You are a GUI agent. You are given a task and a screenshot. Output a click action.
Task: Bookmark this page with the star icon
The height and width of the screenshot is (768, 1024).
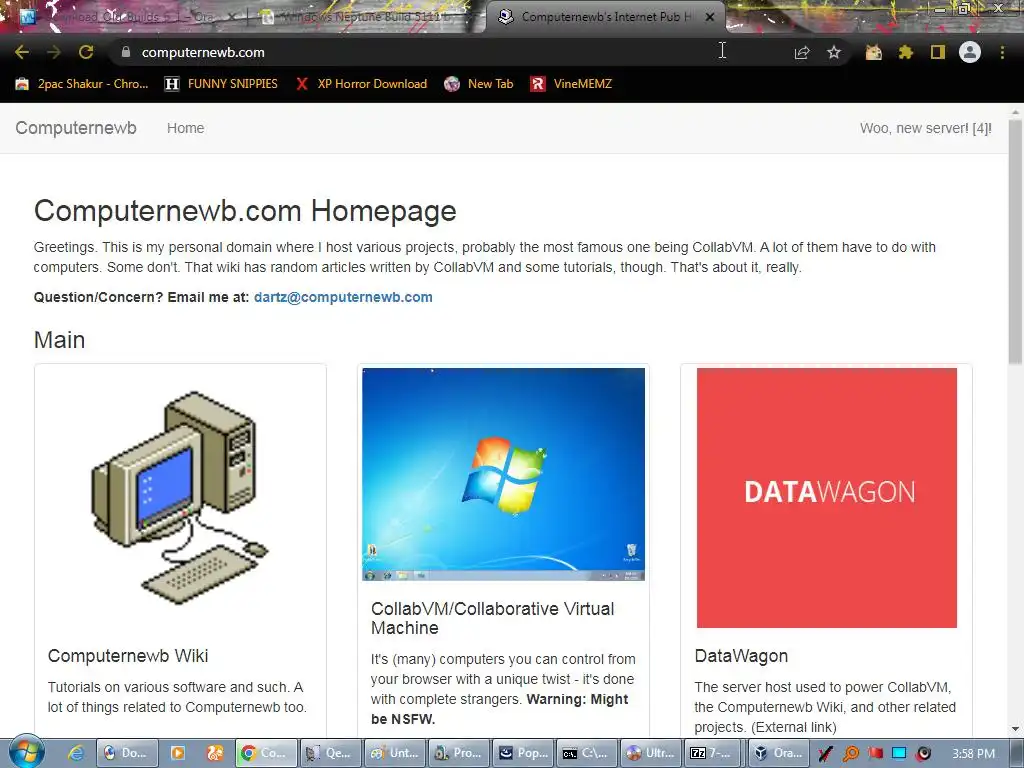tap(834, 52)
